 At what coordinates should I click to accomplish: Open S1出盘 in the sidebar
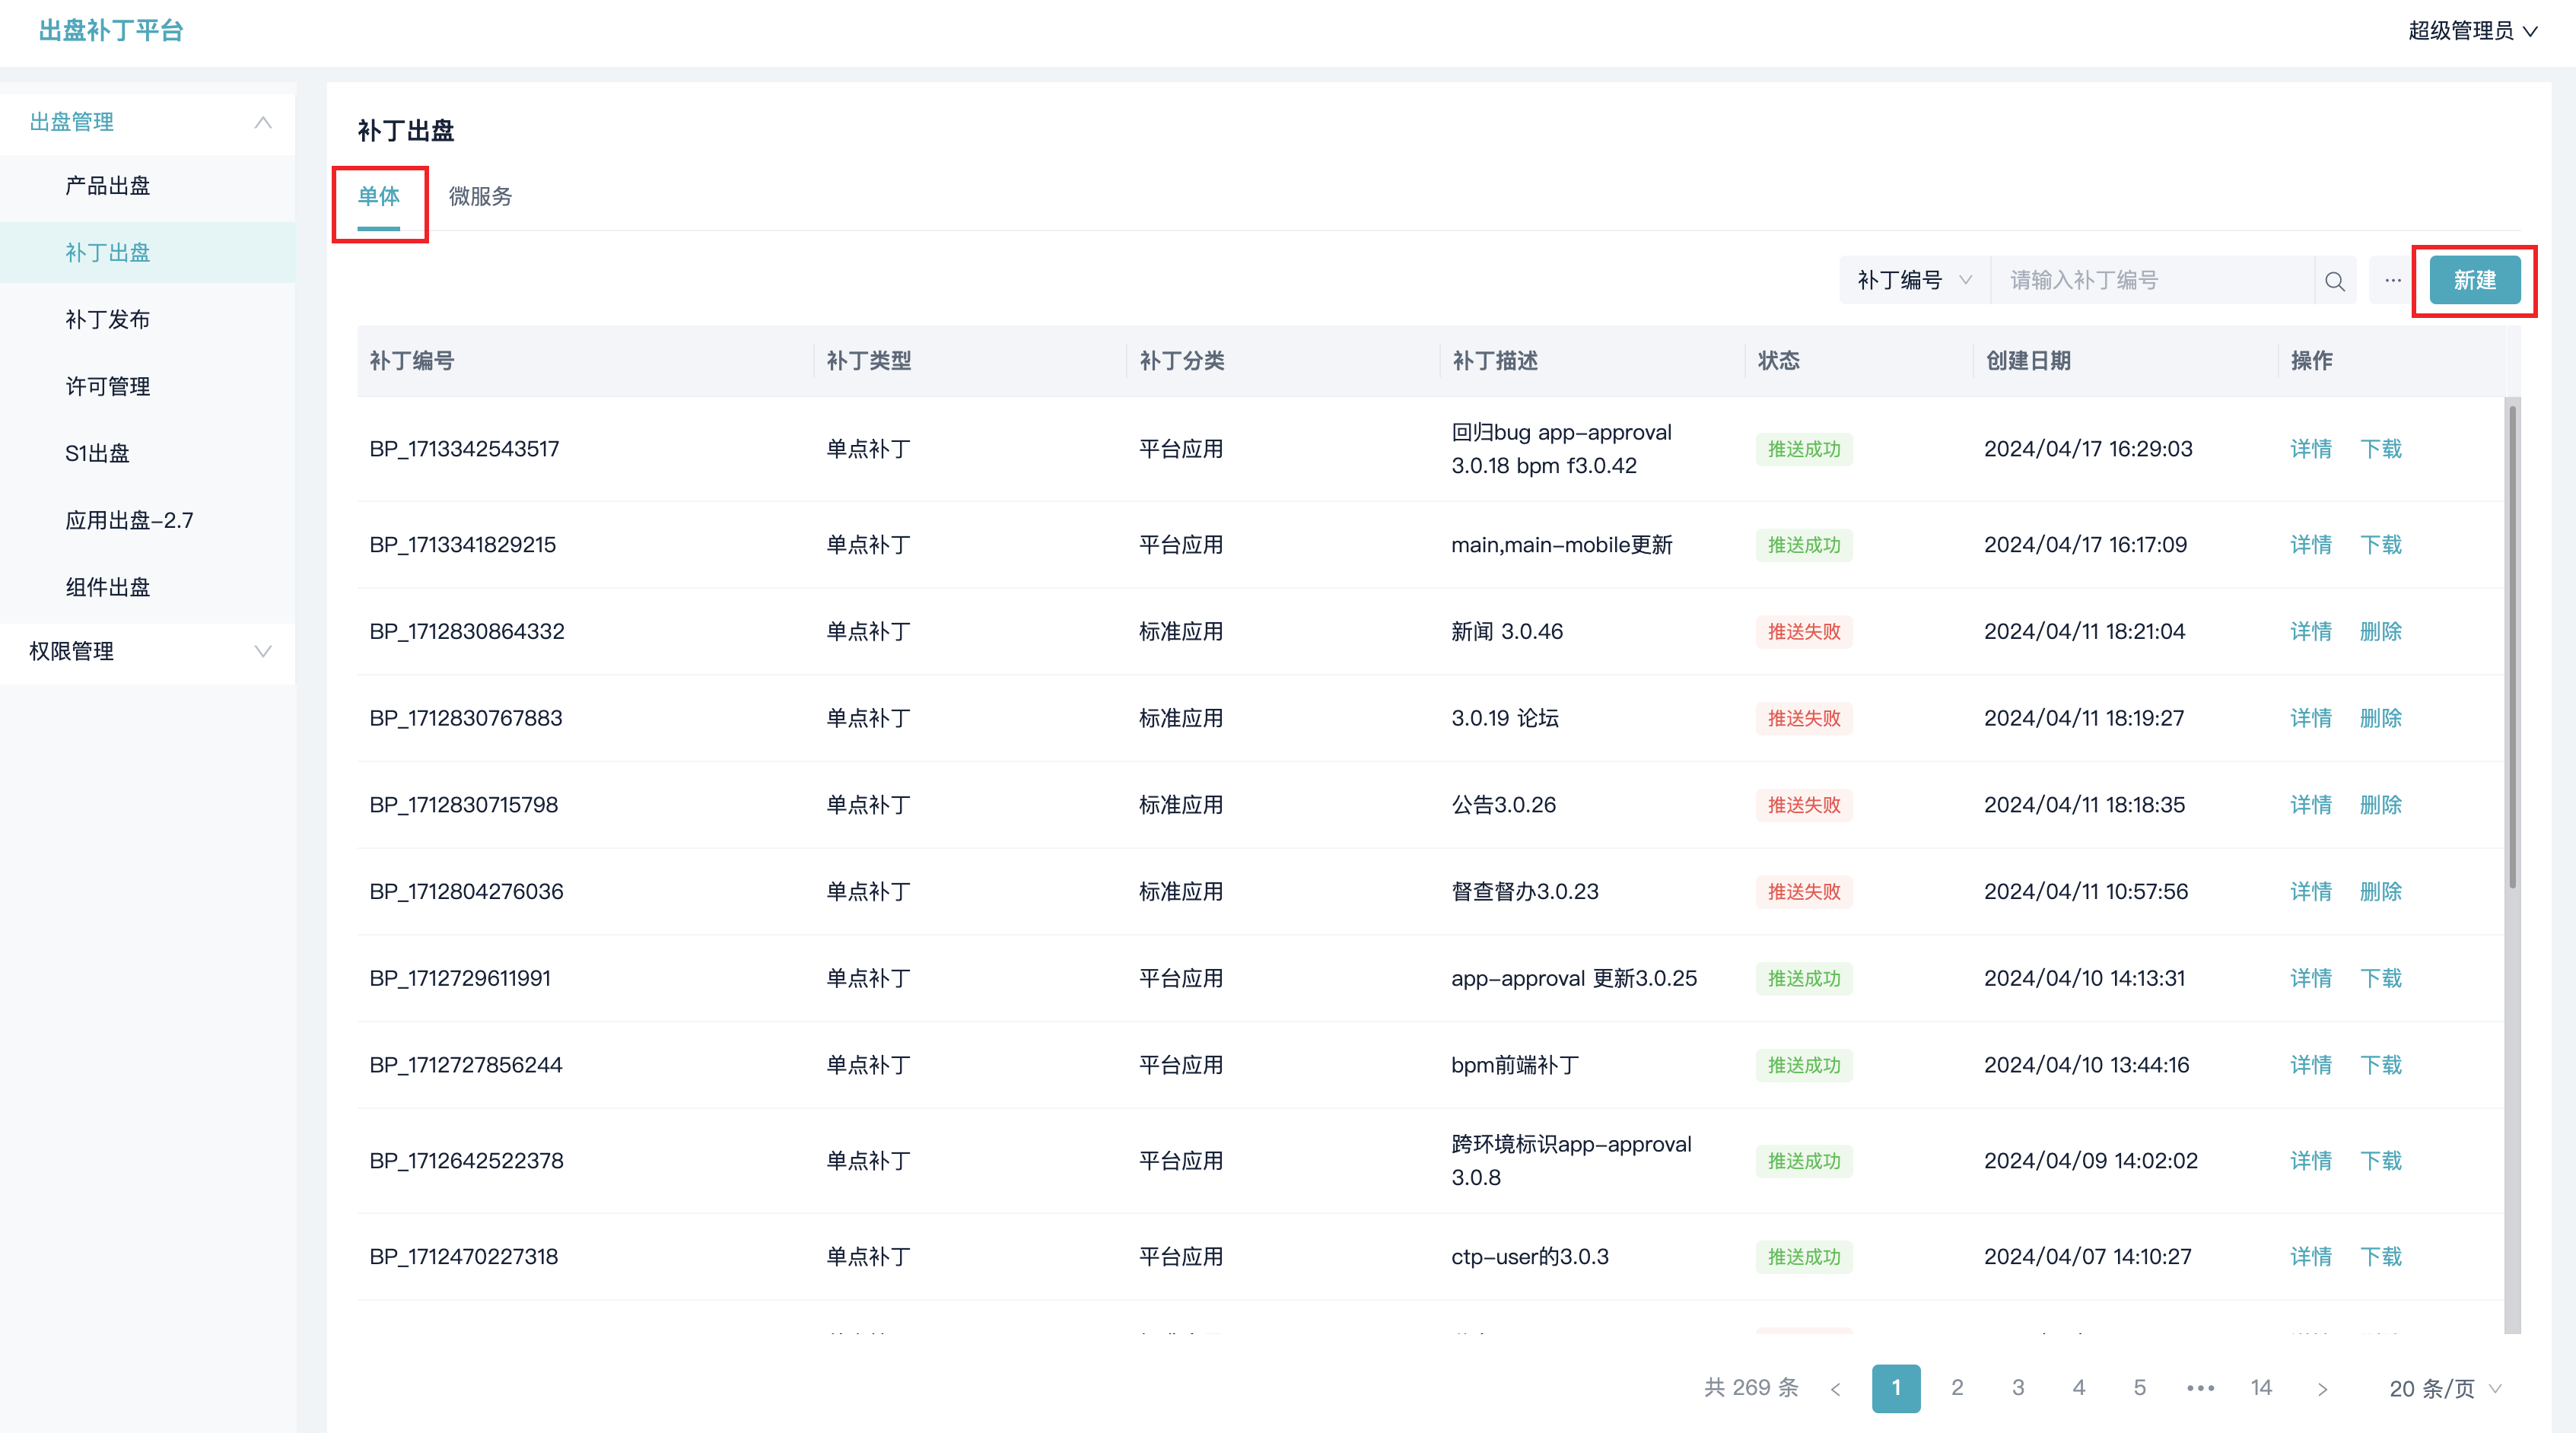pyautogui.click(x=147, y=453)
